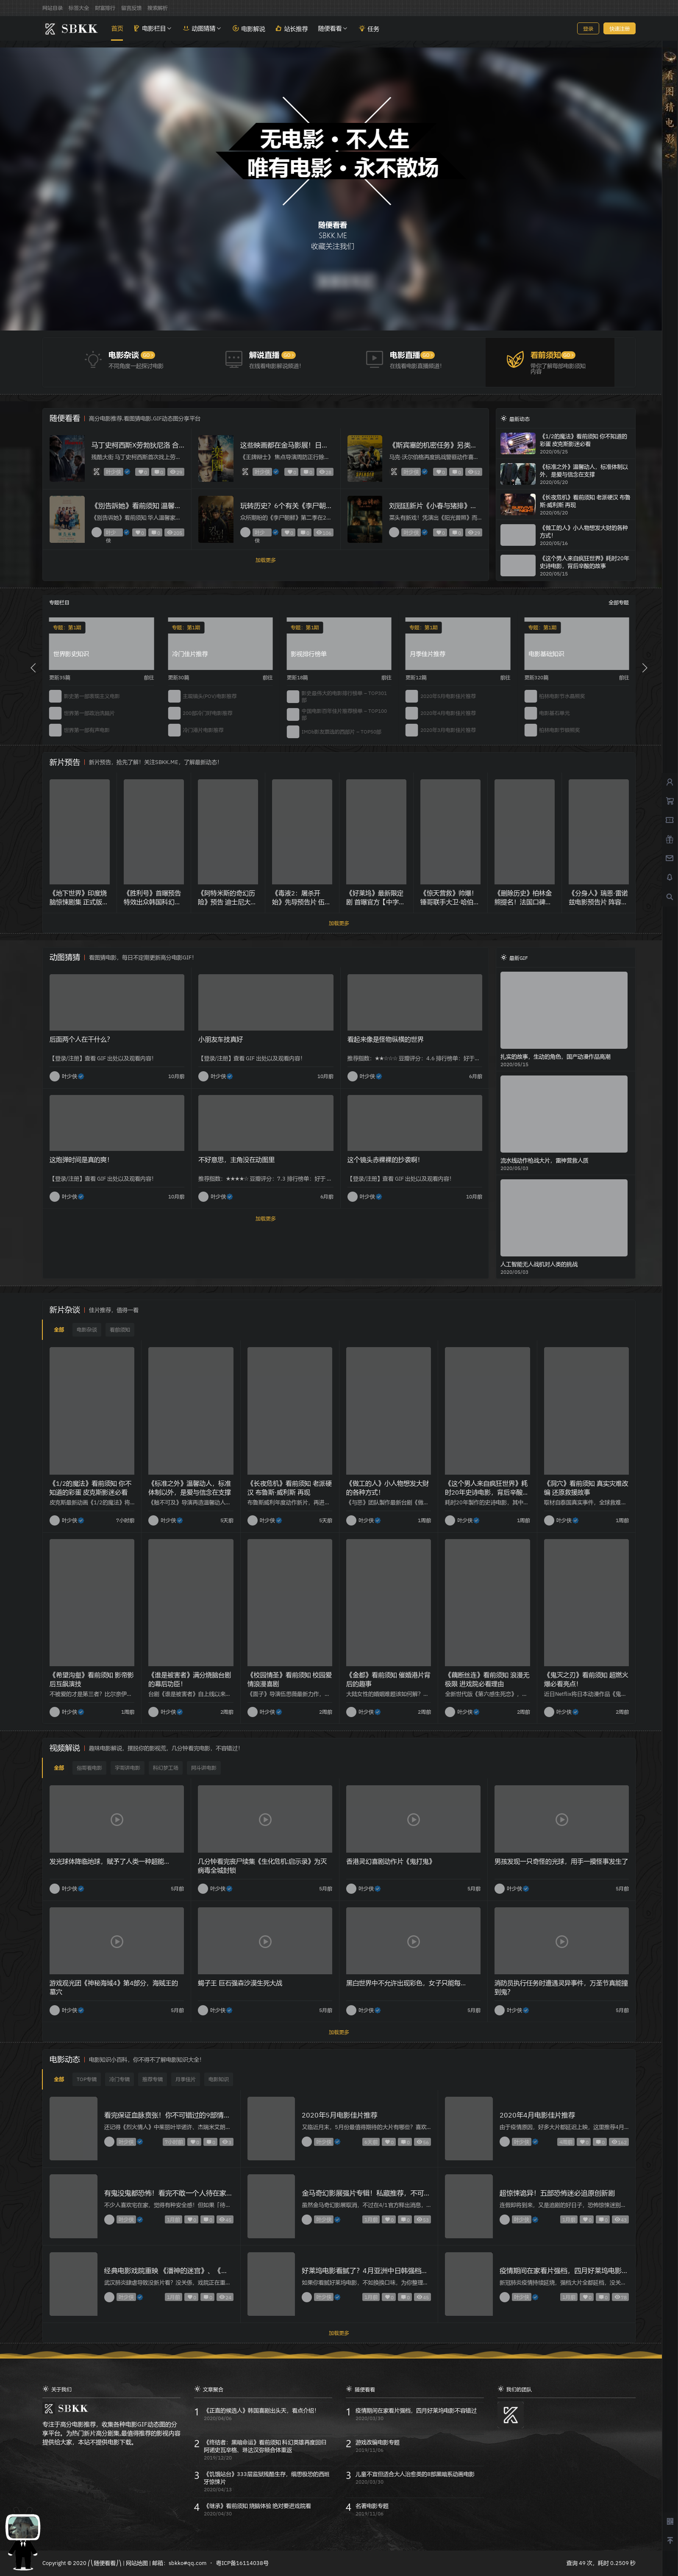Open user profile icon in right sidebar
Screen dimensions: 678x2576
pos(669,782)
